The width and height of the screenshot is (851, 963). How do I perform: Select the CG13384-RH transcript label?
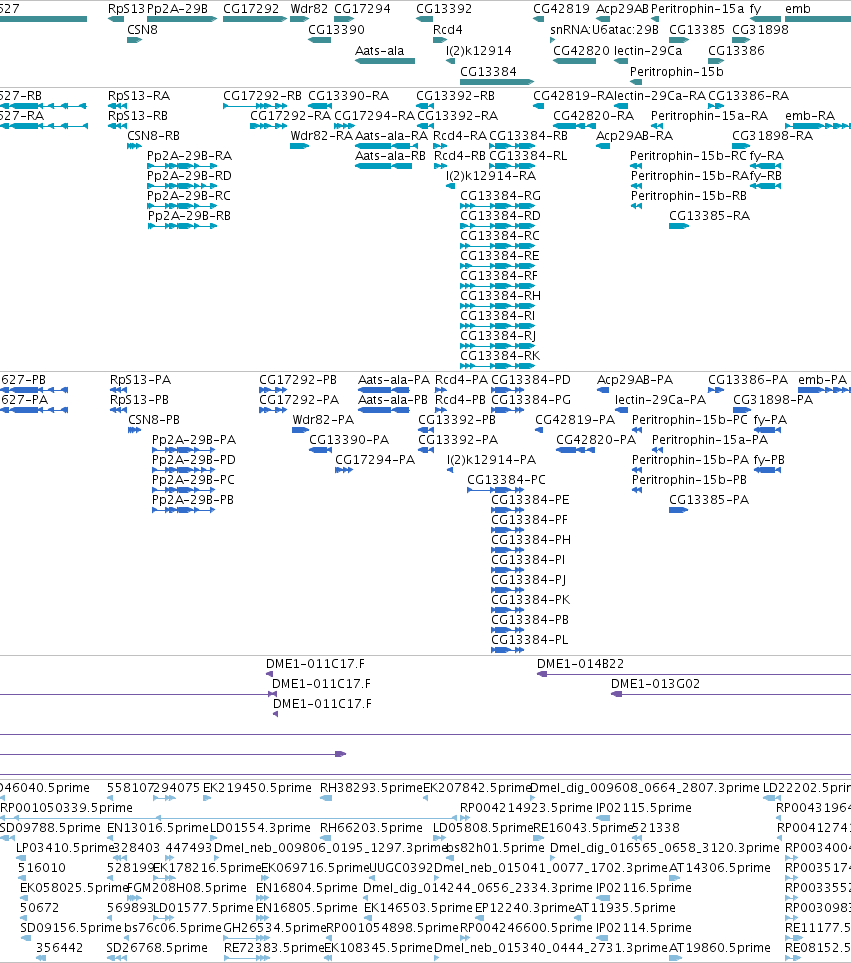(500, 295)
